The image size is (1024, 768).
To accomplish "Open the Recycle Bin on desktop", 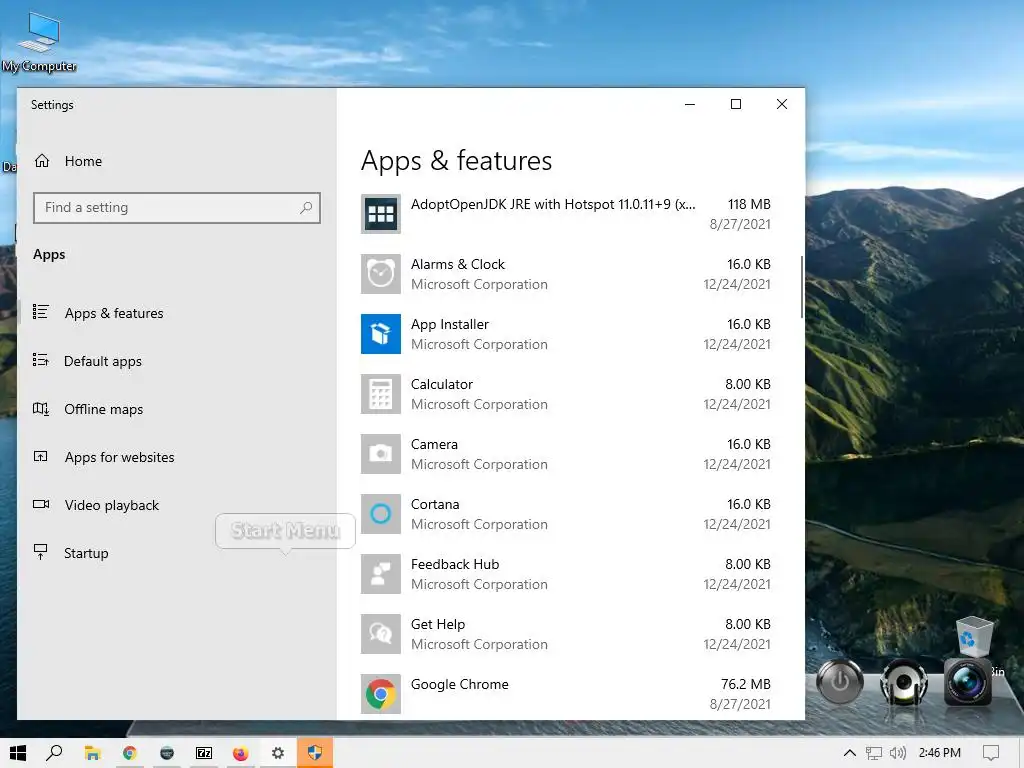I will [974, 636].
